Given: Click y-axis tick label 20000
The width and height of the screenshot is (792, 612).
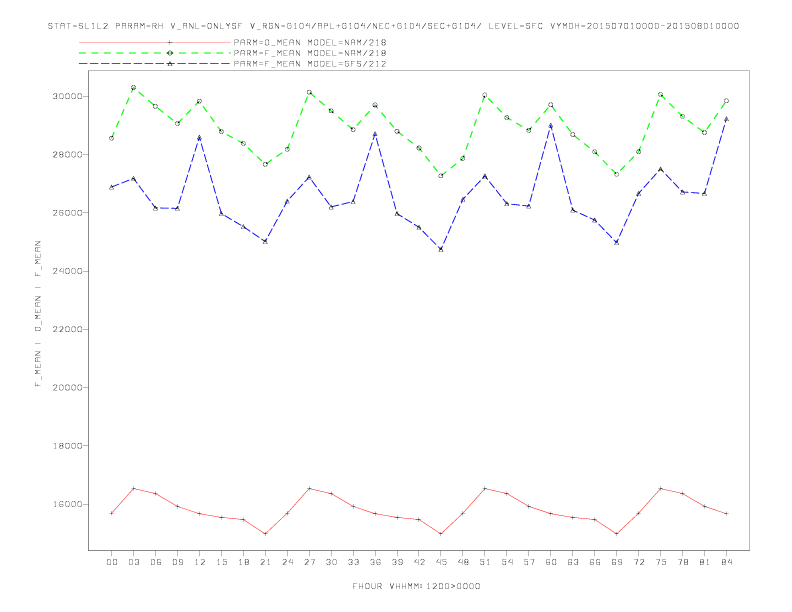Looking at the screenshot, I should [x=67, y=387].
